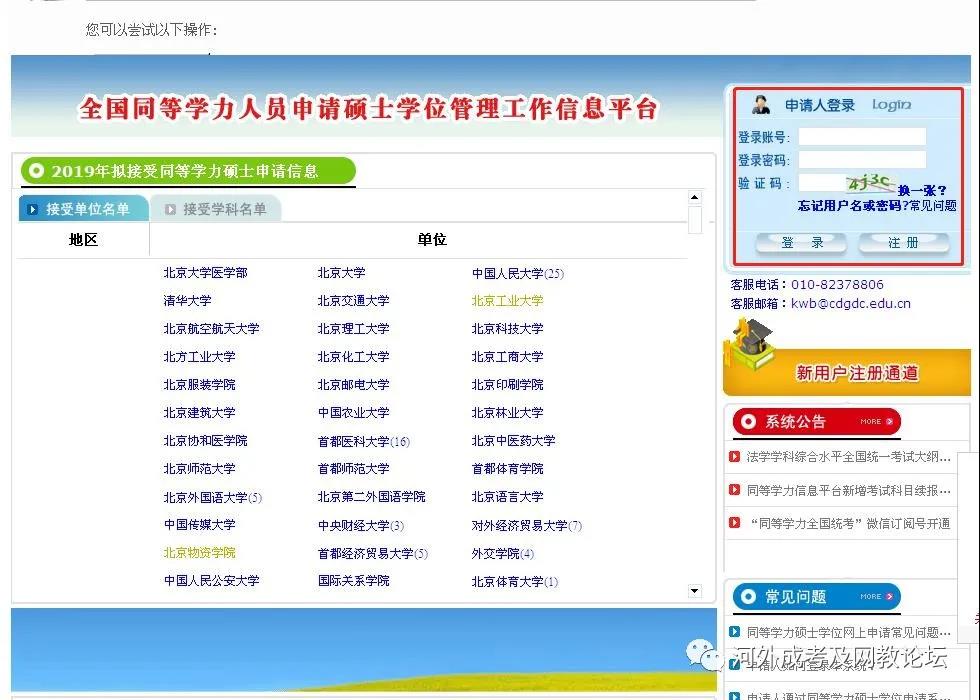Open the 新用户注册通道 banner
Image resolution: width=980 pixels, height=700 pixels.
(x=847, y=372)
